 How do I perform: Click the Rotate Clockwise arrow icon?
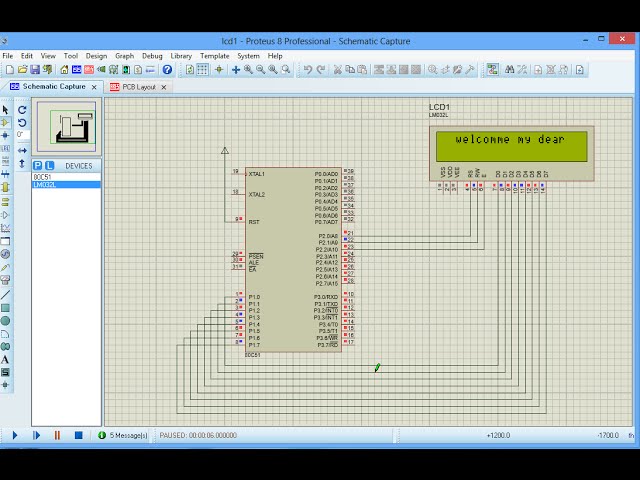22,110
